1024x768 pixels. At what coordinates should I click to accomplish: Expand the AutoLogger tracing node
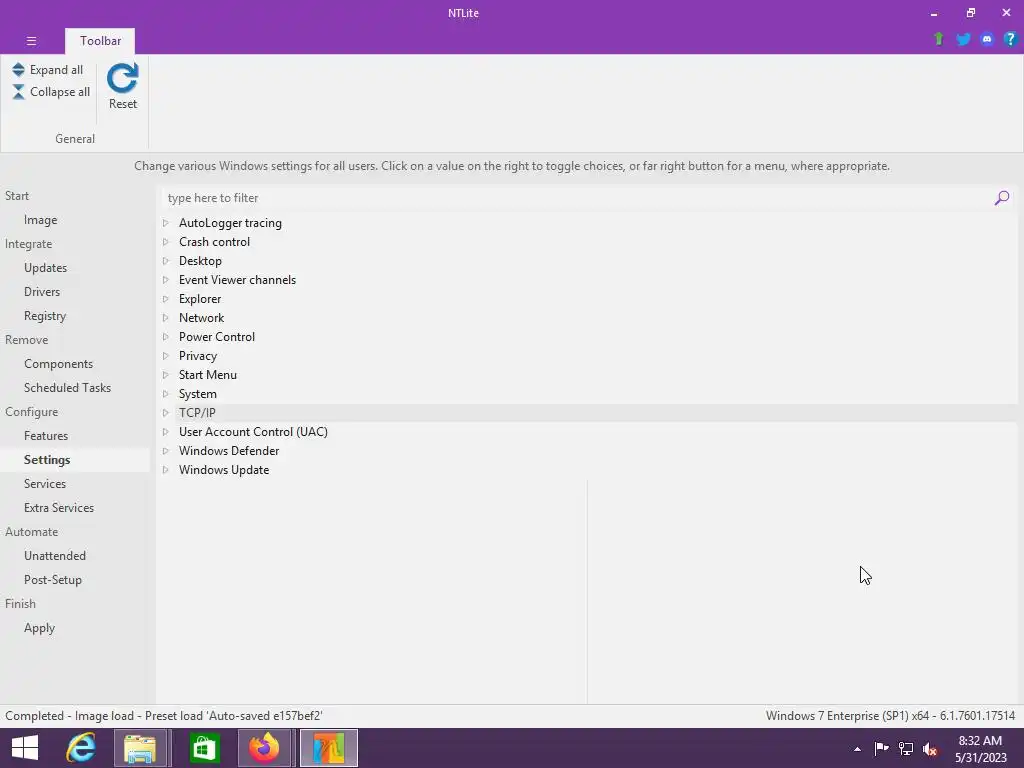pyautogui.click(x=166, y=223)
